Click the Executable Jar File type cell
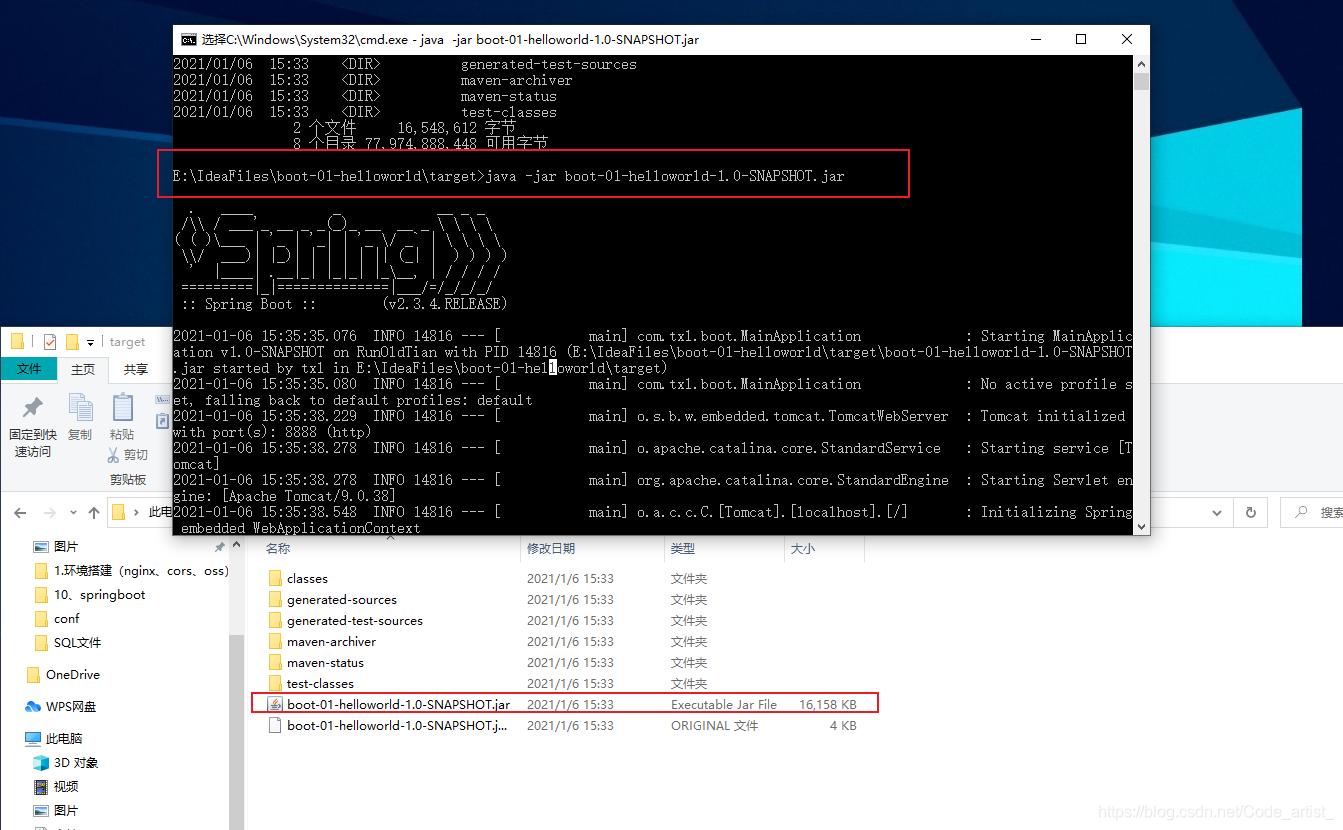The image size is (1343, 830). (x=724, y=705)
